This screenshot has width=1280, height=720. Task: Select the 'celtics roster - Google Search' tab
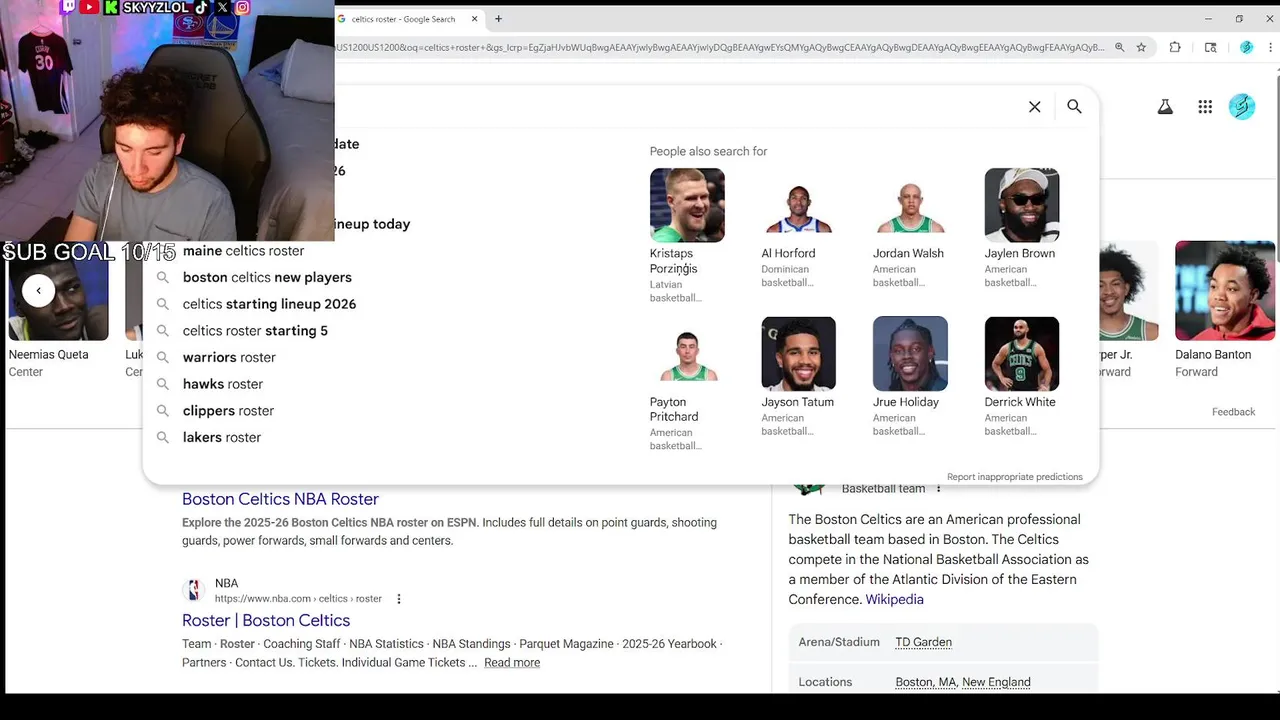(402, 19)
